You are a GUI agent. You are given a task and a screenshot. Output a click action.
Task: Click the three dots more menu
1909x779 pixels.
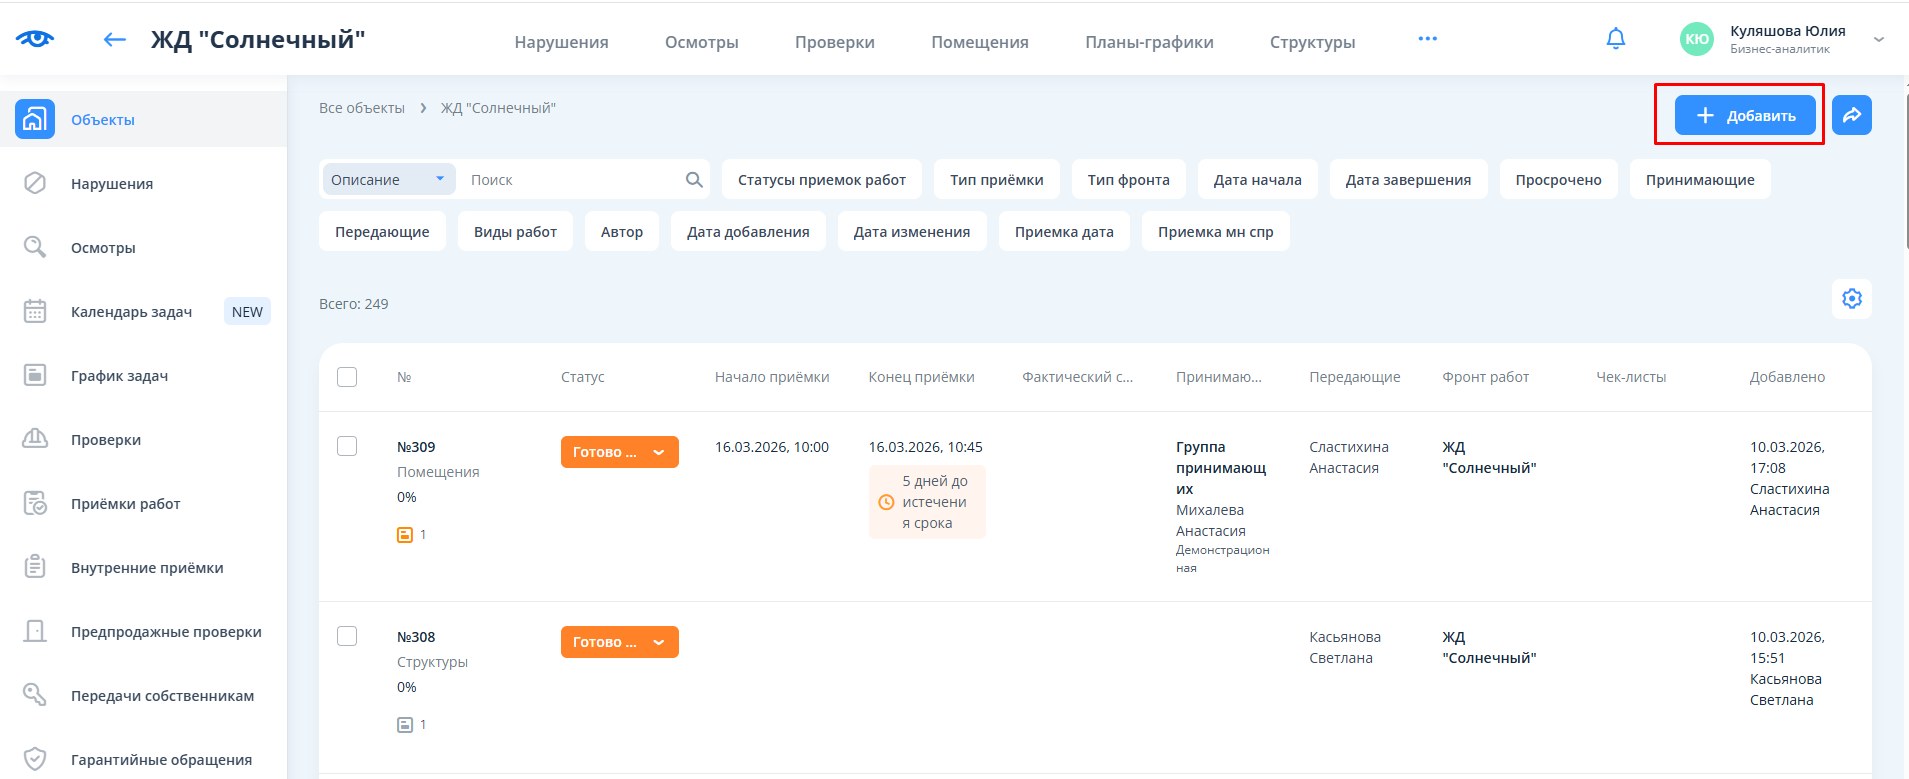pyautogui.click(x=1427, y=39)
